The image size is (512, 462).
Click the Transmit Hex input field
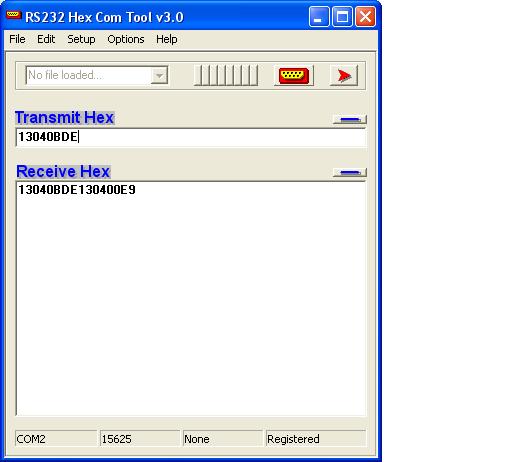pyautogui.click(x=191, y=137)
